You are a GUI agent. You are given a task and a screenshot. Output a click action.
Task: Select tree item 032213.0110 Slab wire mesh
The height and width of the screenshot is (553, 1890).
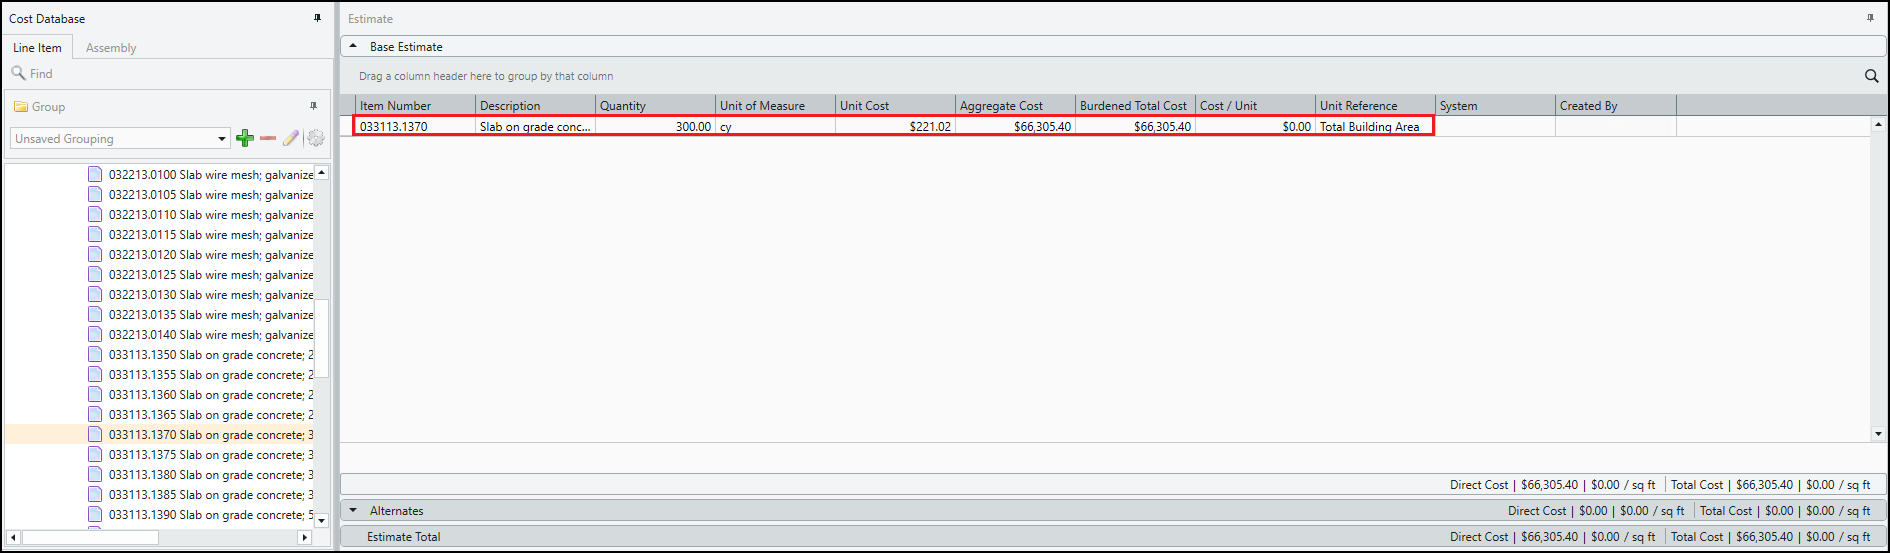211,214
